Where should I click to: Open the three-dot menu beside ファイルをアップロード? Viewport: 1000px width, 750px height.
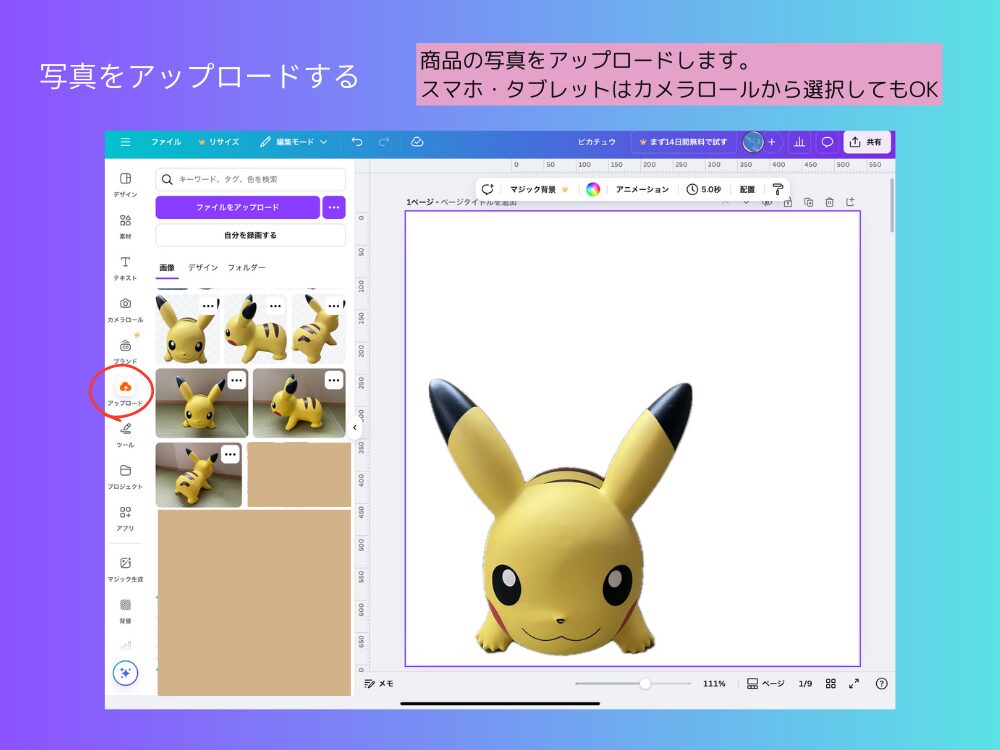(333, 207)
